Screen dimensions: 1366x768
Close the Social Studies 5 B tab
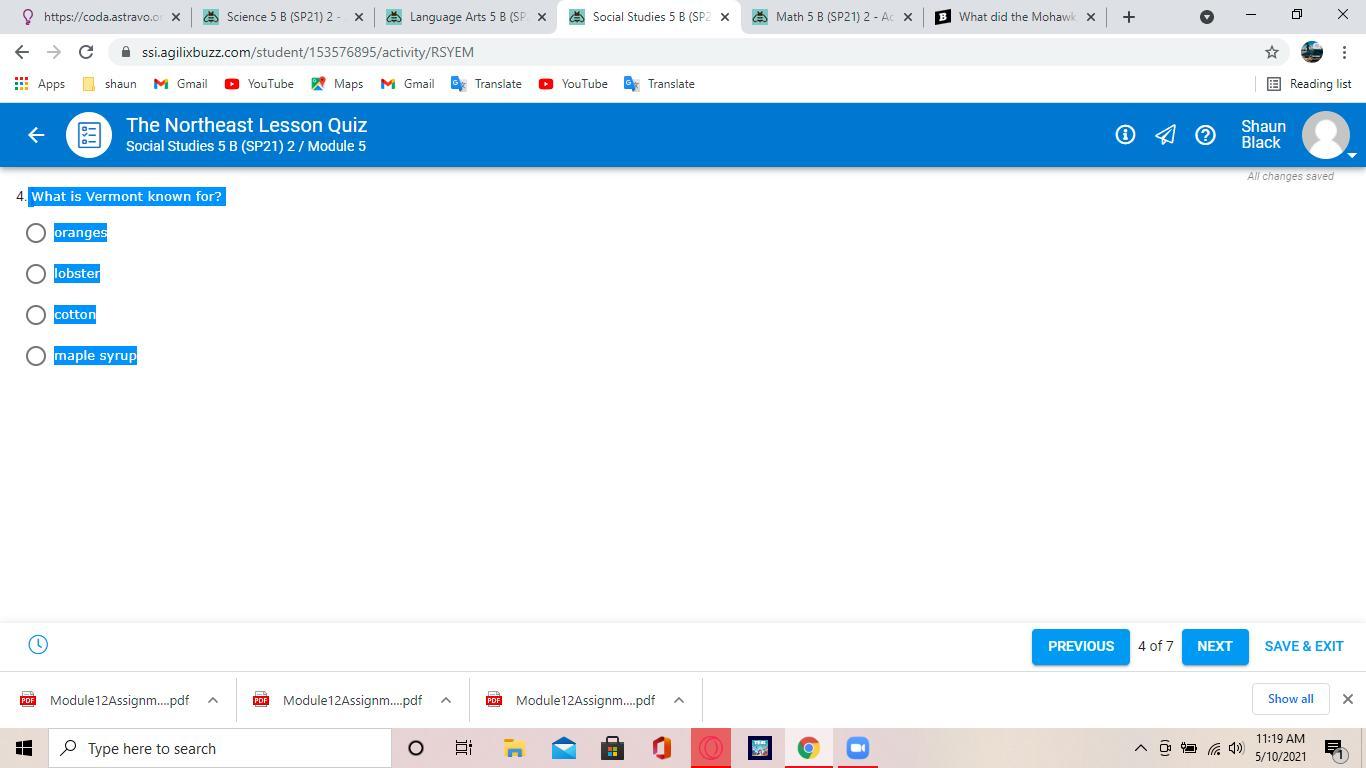point(725,17)
